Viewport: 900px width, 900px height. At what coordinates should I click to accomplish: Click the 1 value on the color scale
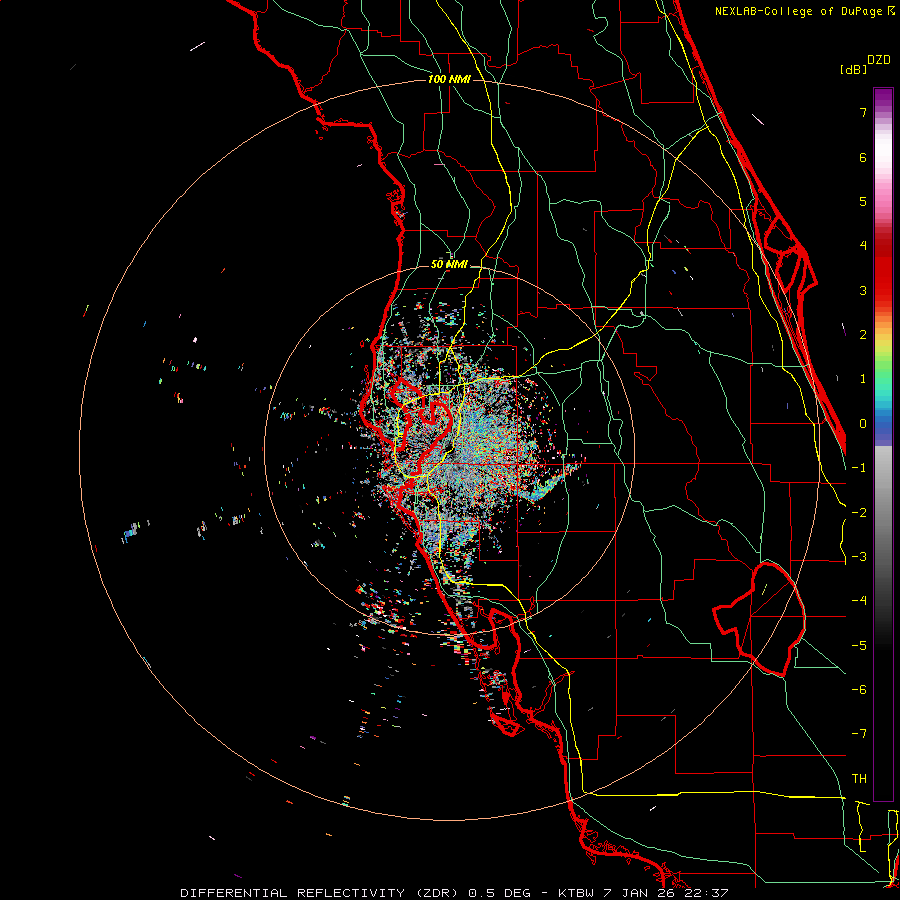click(863, 379)
